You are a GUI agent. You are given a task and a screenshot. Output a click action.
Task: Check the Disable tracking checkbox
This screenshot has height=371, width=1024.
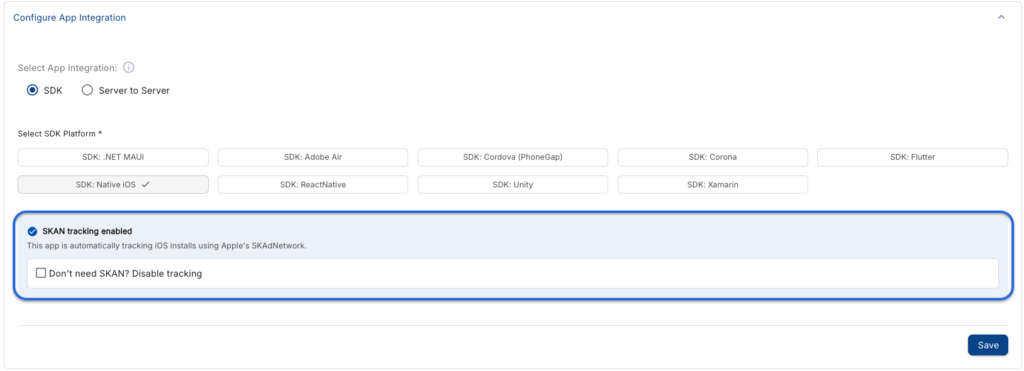(x=40, y=273)
